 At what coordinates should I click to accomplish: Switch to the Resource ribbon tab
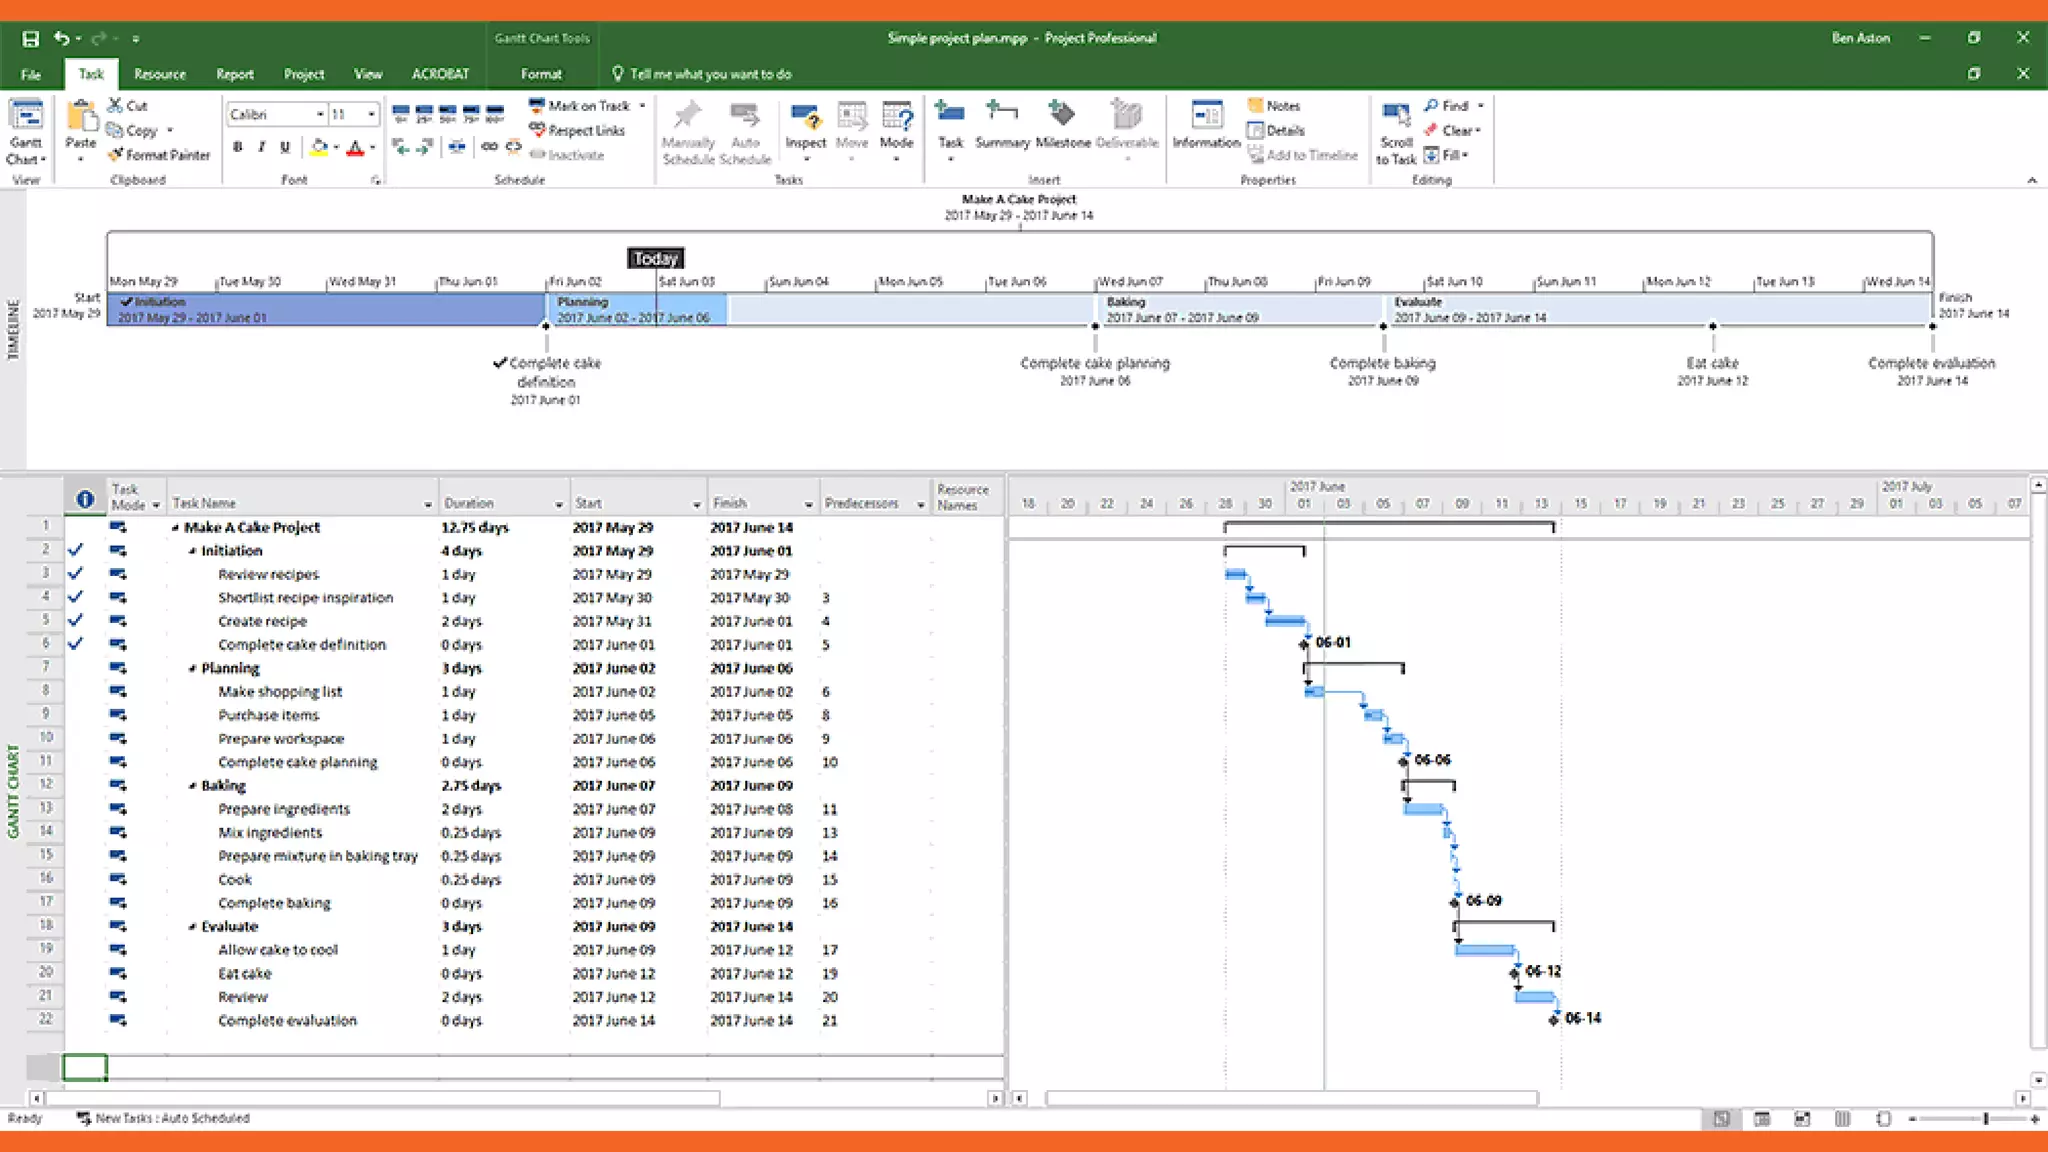click(x=159, y=74)
